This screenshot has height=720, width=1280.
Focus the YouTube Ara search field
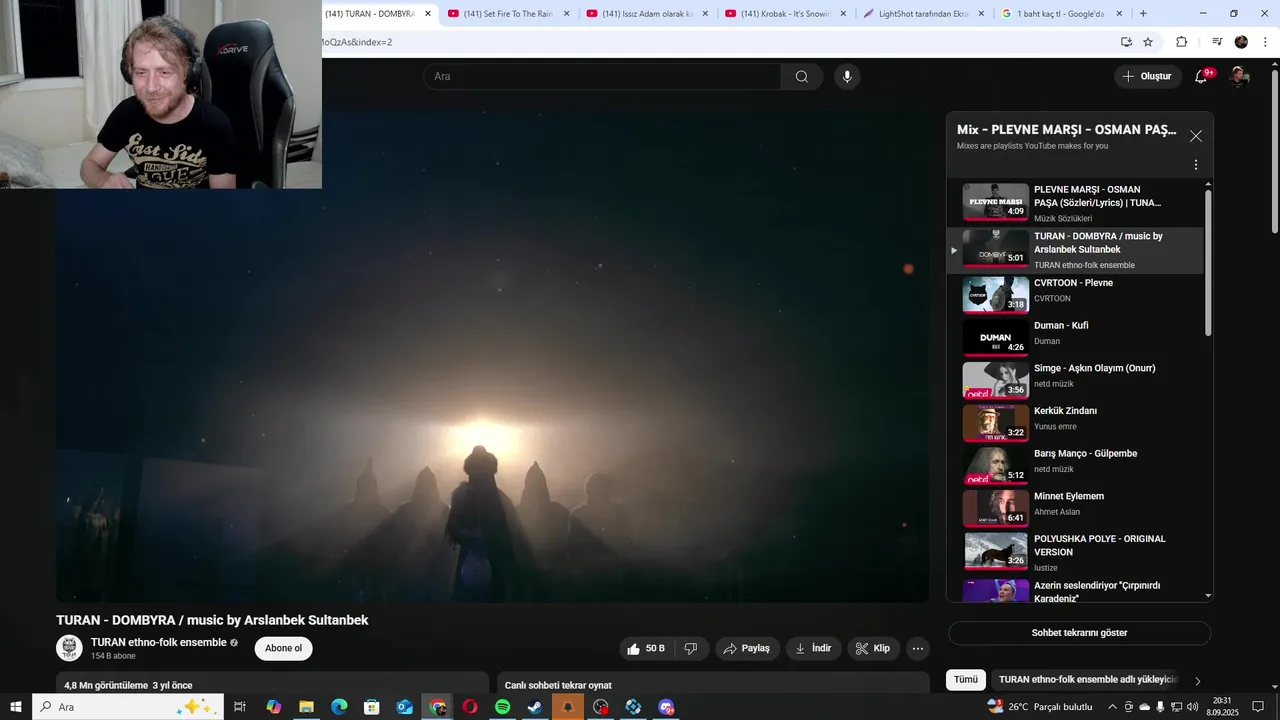click(602, 77)
